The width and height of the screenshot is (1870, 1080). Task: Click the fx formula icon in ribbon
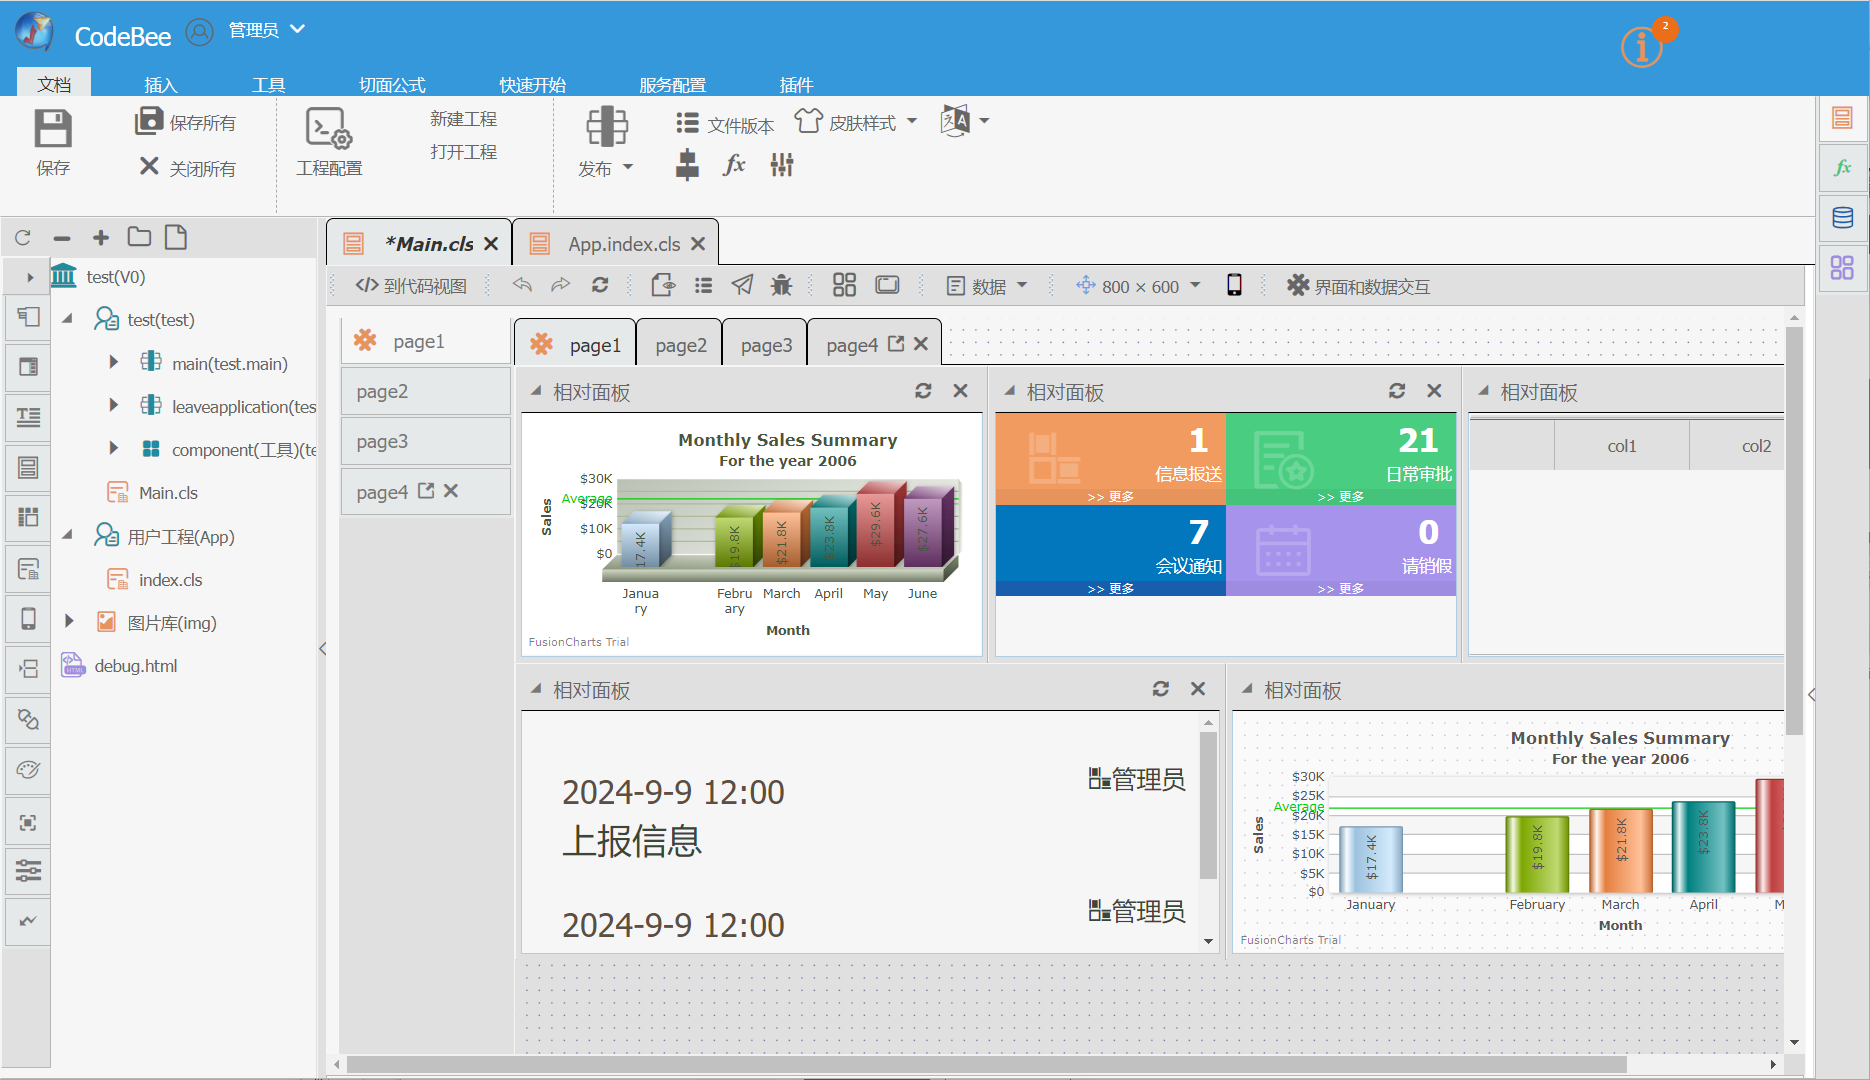tap(734, 165)
